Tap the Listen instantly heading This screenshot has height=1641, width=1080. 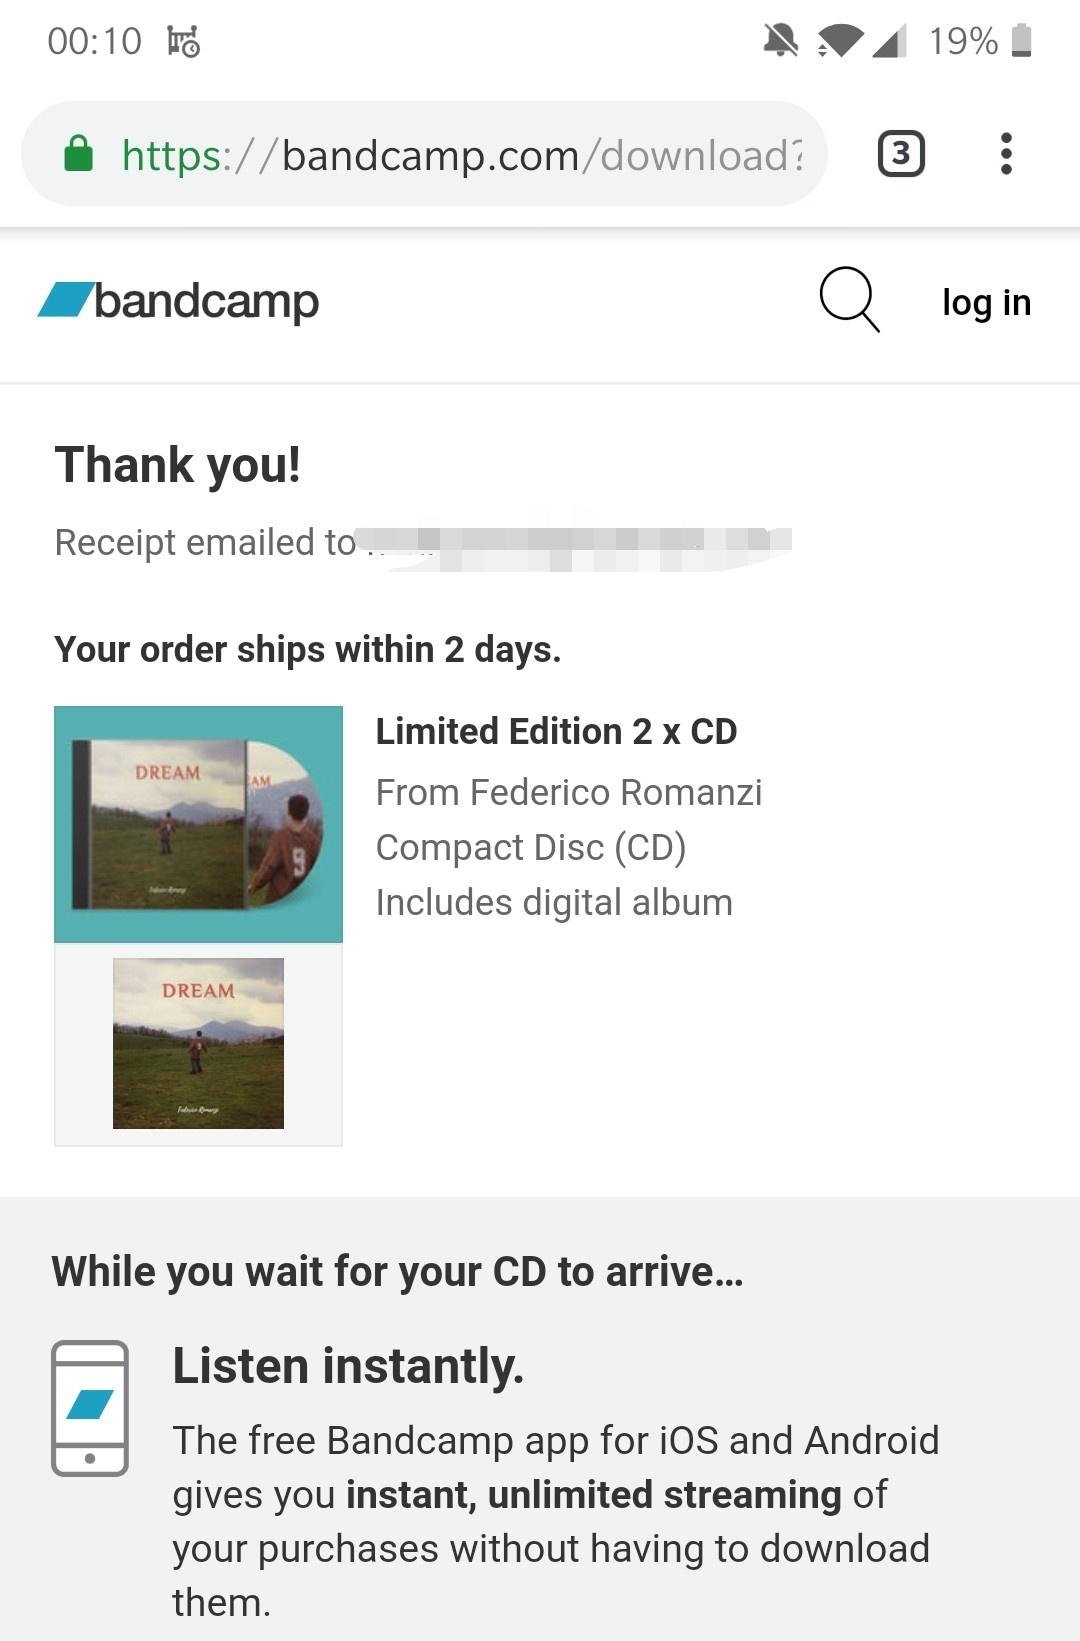[x=348, y=1366]
